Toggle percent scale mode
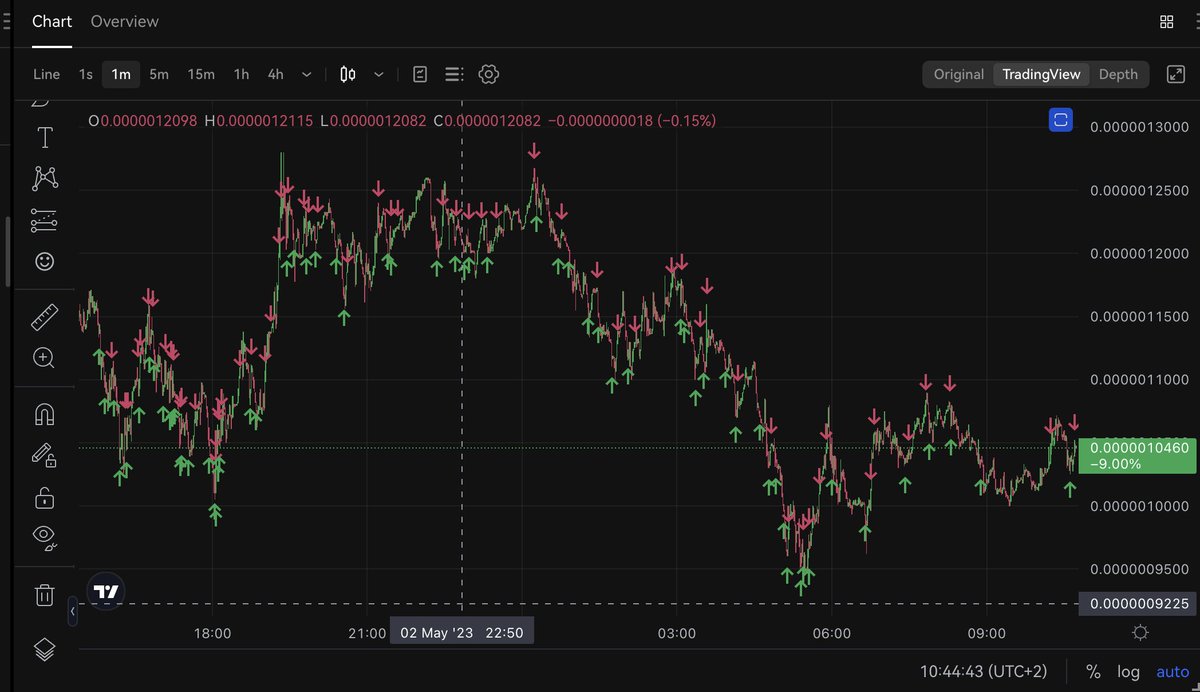 click(x=1093, y=672)
